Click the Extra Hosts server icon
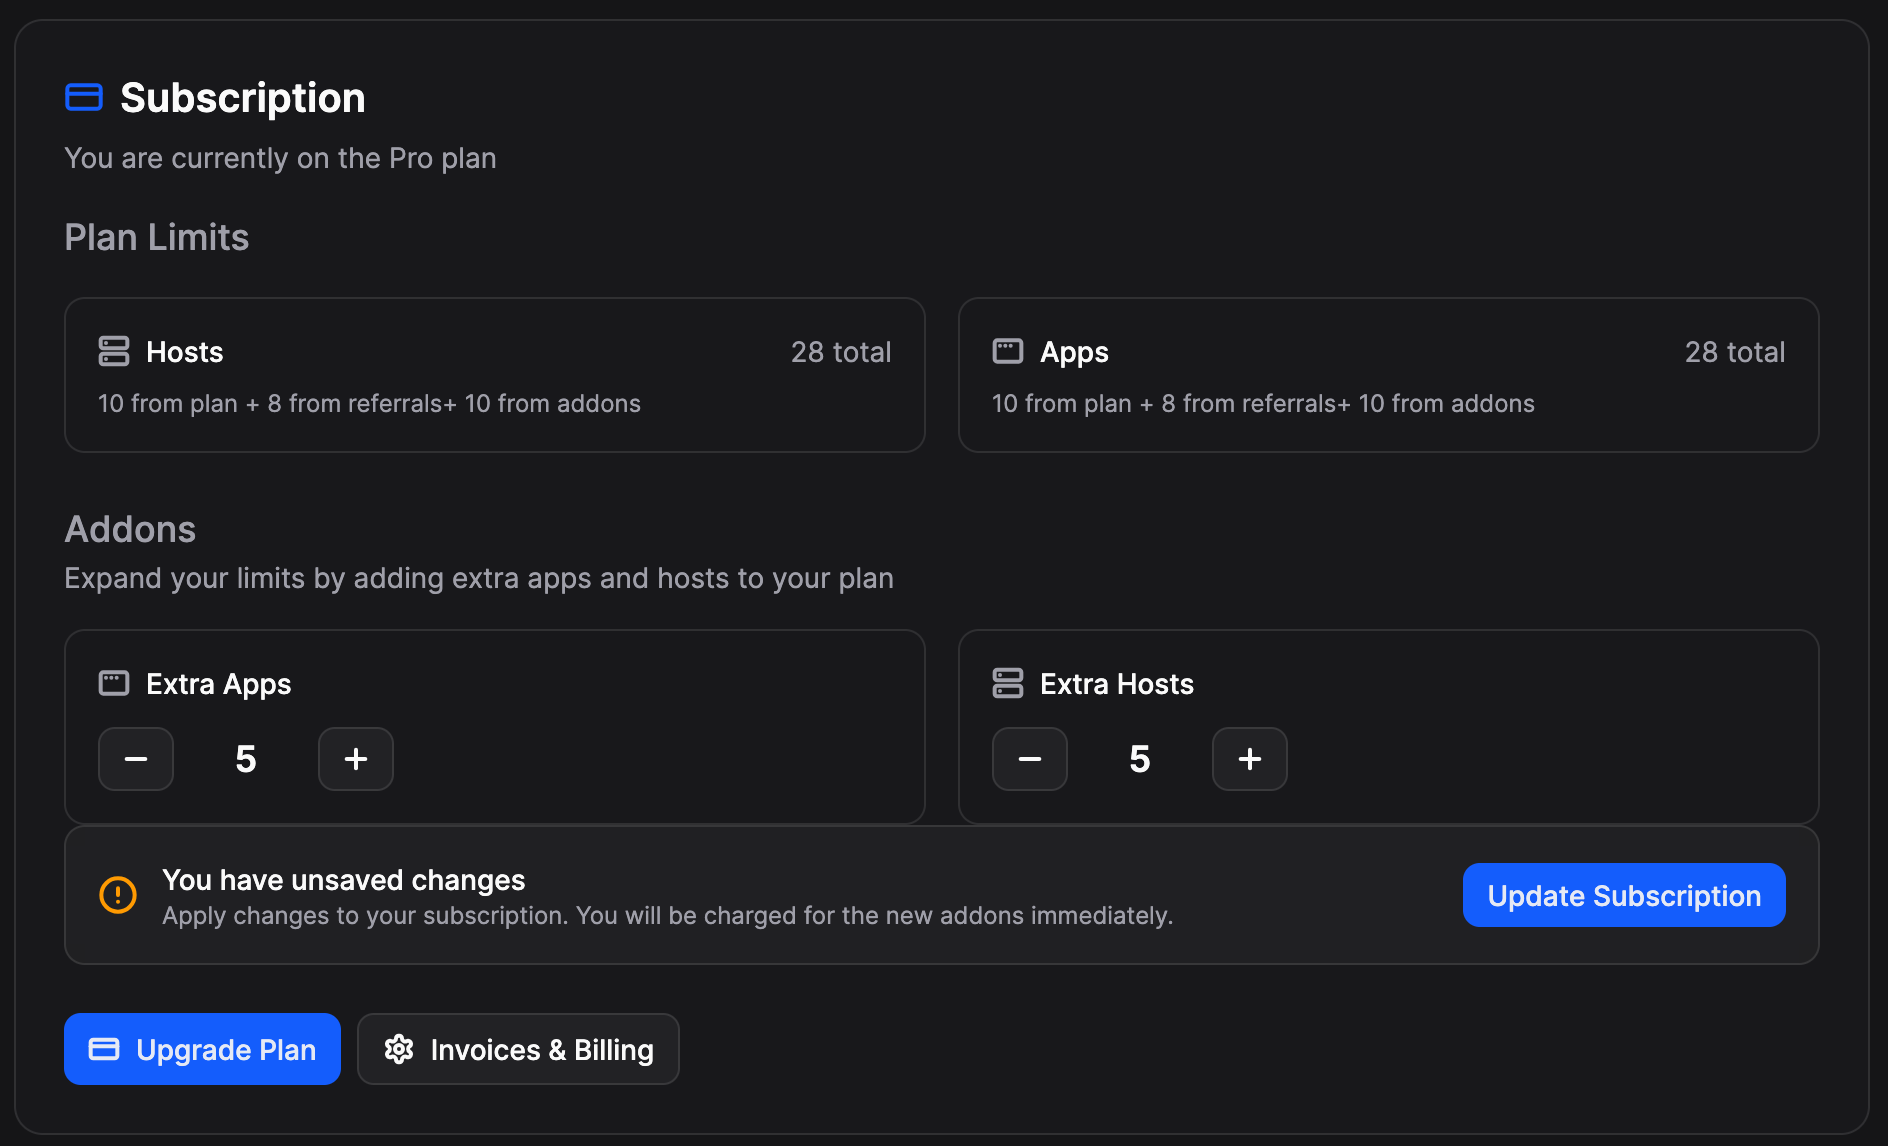This screenshot has width=1888, height=1146. pyautogui.click(x=1007, y=683)
